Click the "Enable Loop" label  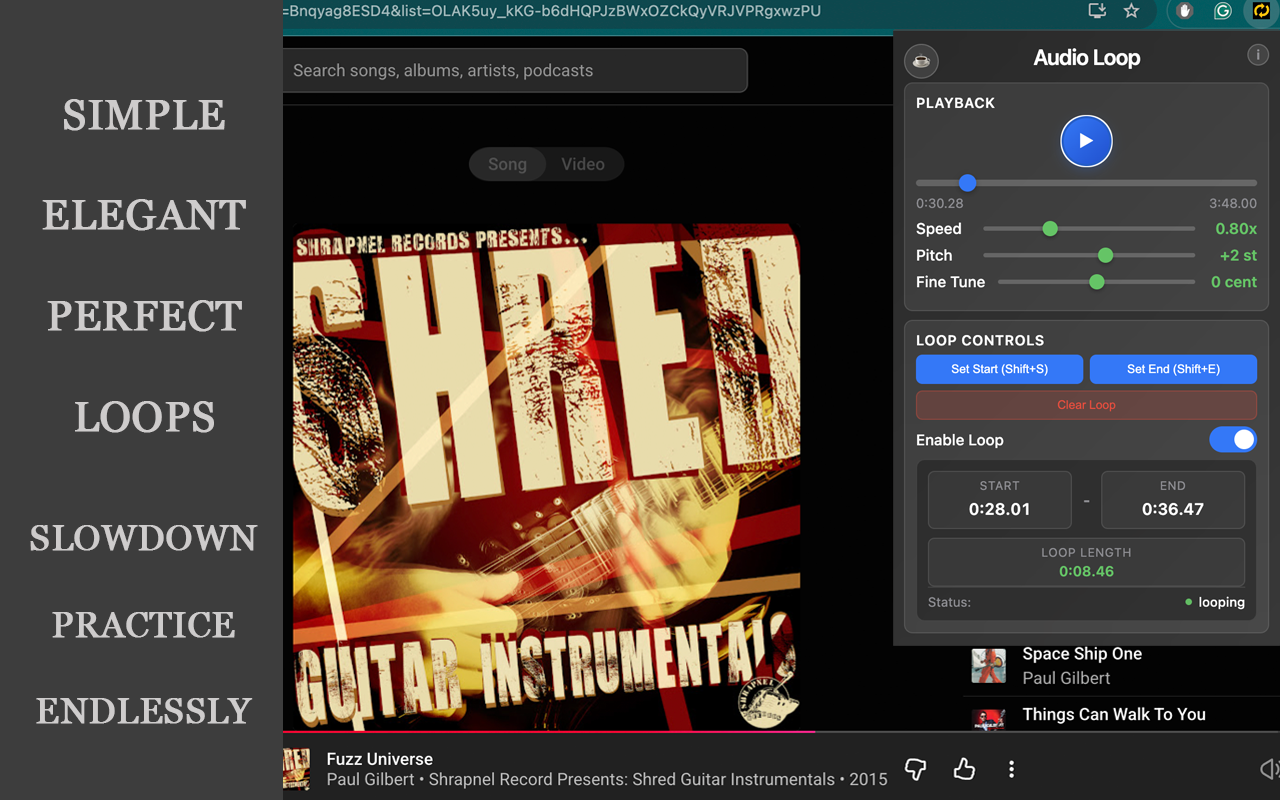point(960,440)
